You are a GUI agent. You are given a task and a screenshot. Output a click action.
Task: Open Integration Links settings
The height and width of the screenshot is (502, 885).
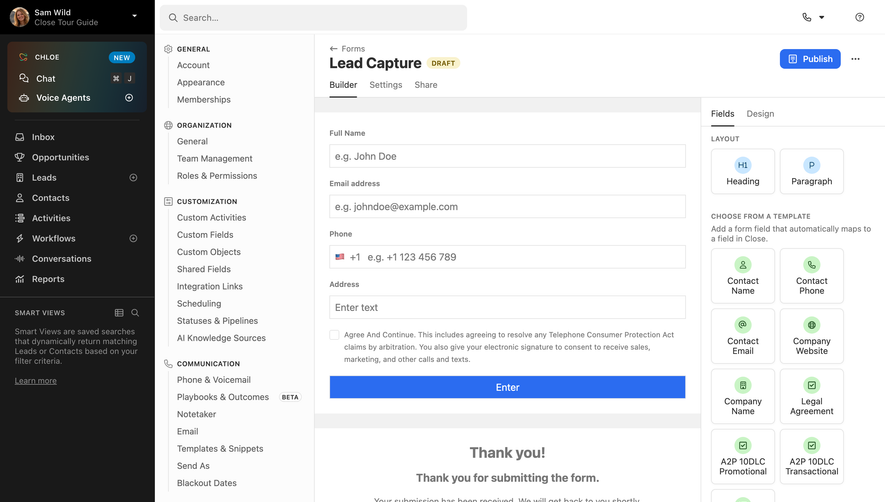(210, 286)
